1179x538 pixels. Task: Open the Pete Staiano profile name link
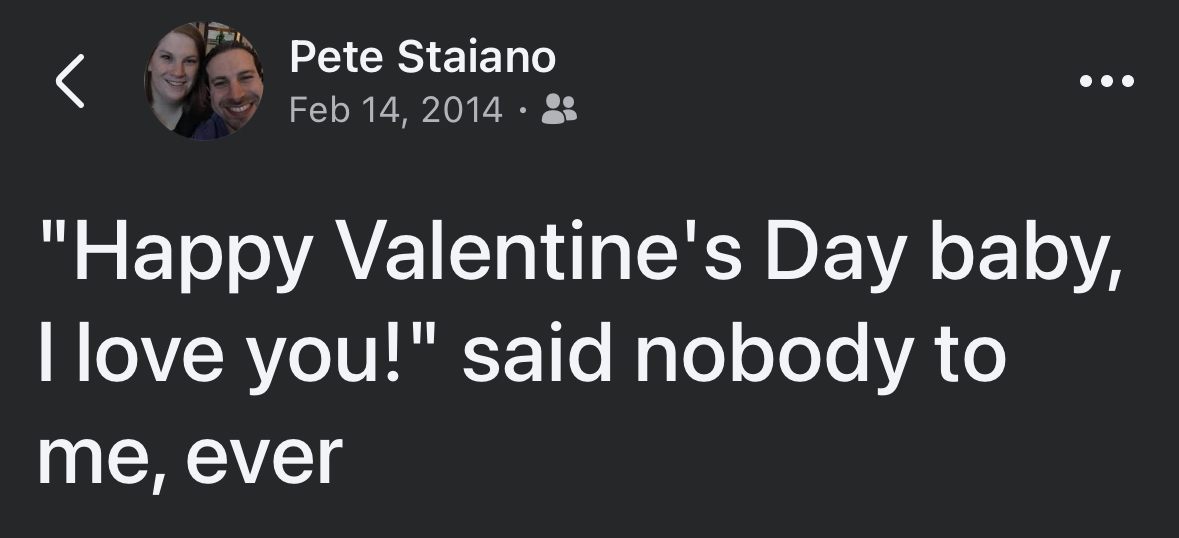click(422, 57)
